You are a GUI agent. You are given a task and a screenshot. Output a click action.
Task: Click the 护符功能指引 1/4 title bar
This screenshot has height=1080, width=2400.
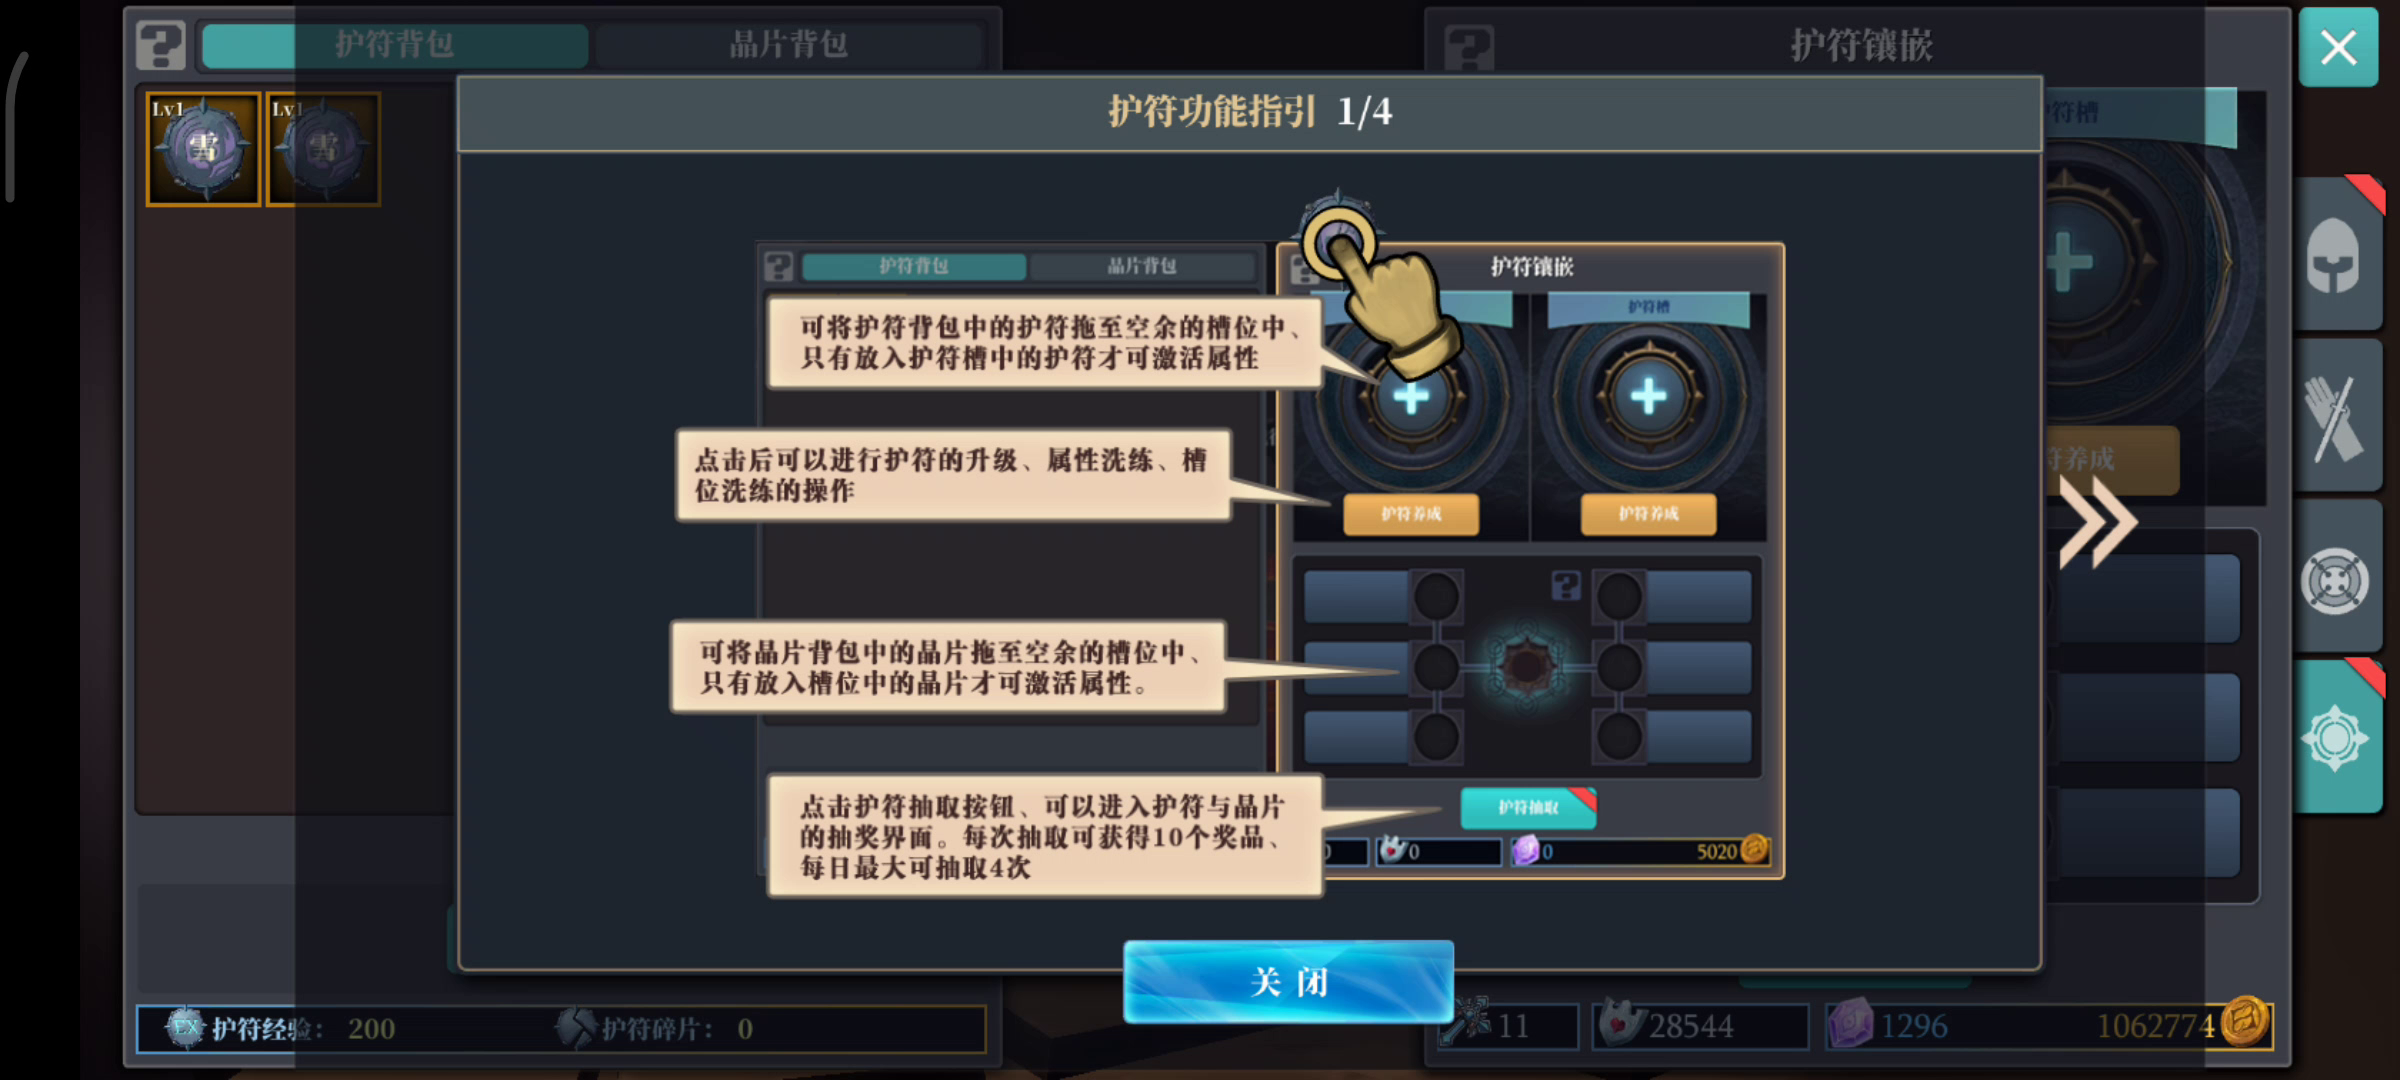1250,112
